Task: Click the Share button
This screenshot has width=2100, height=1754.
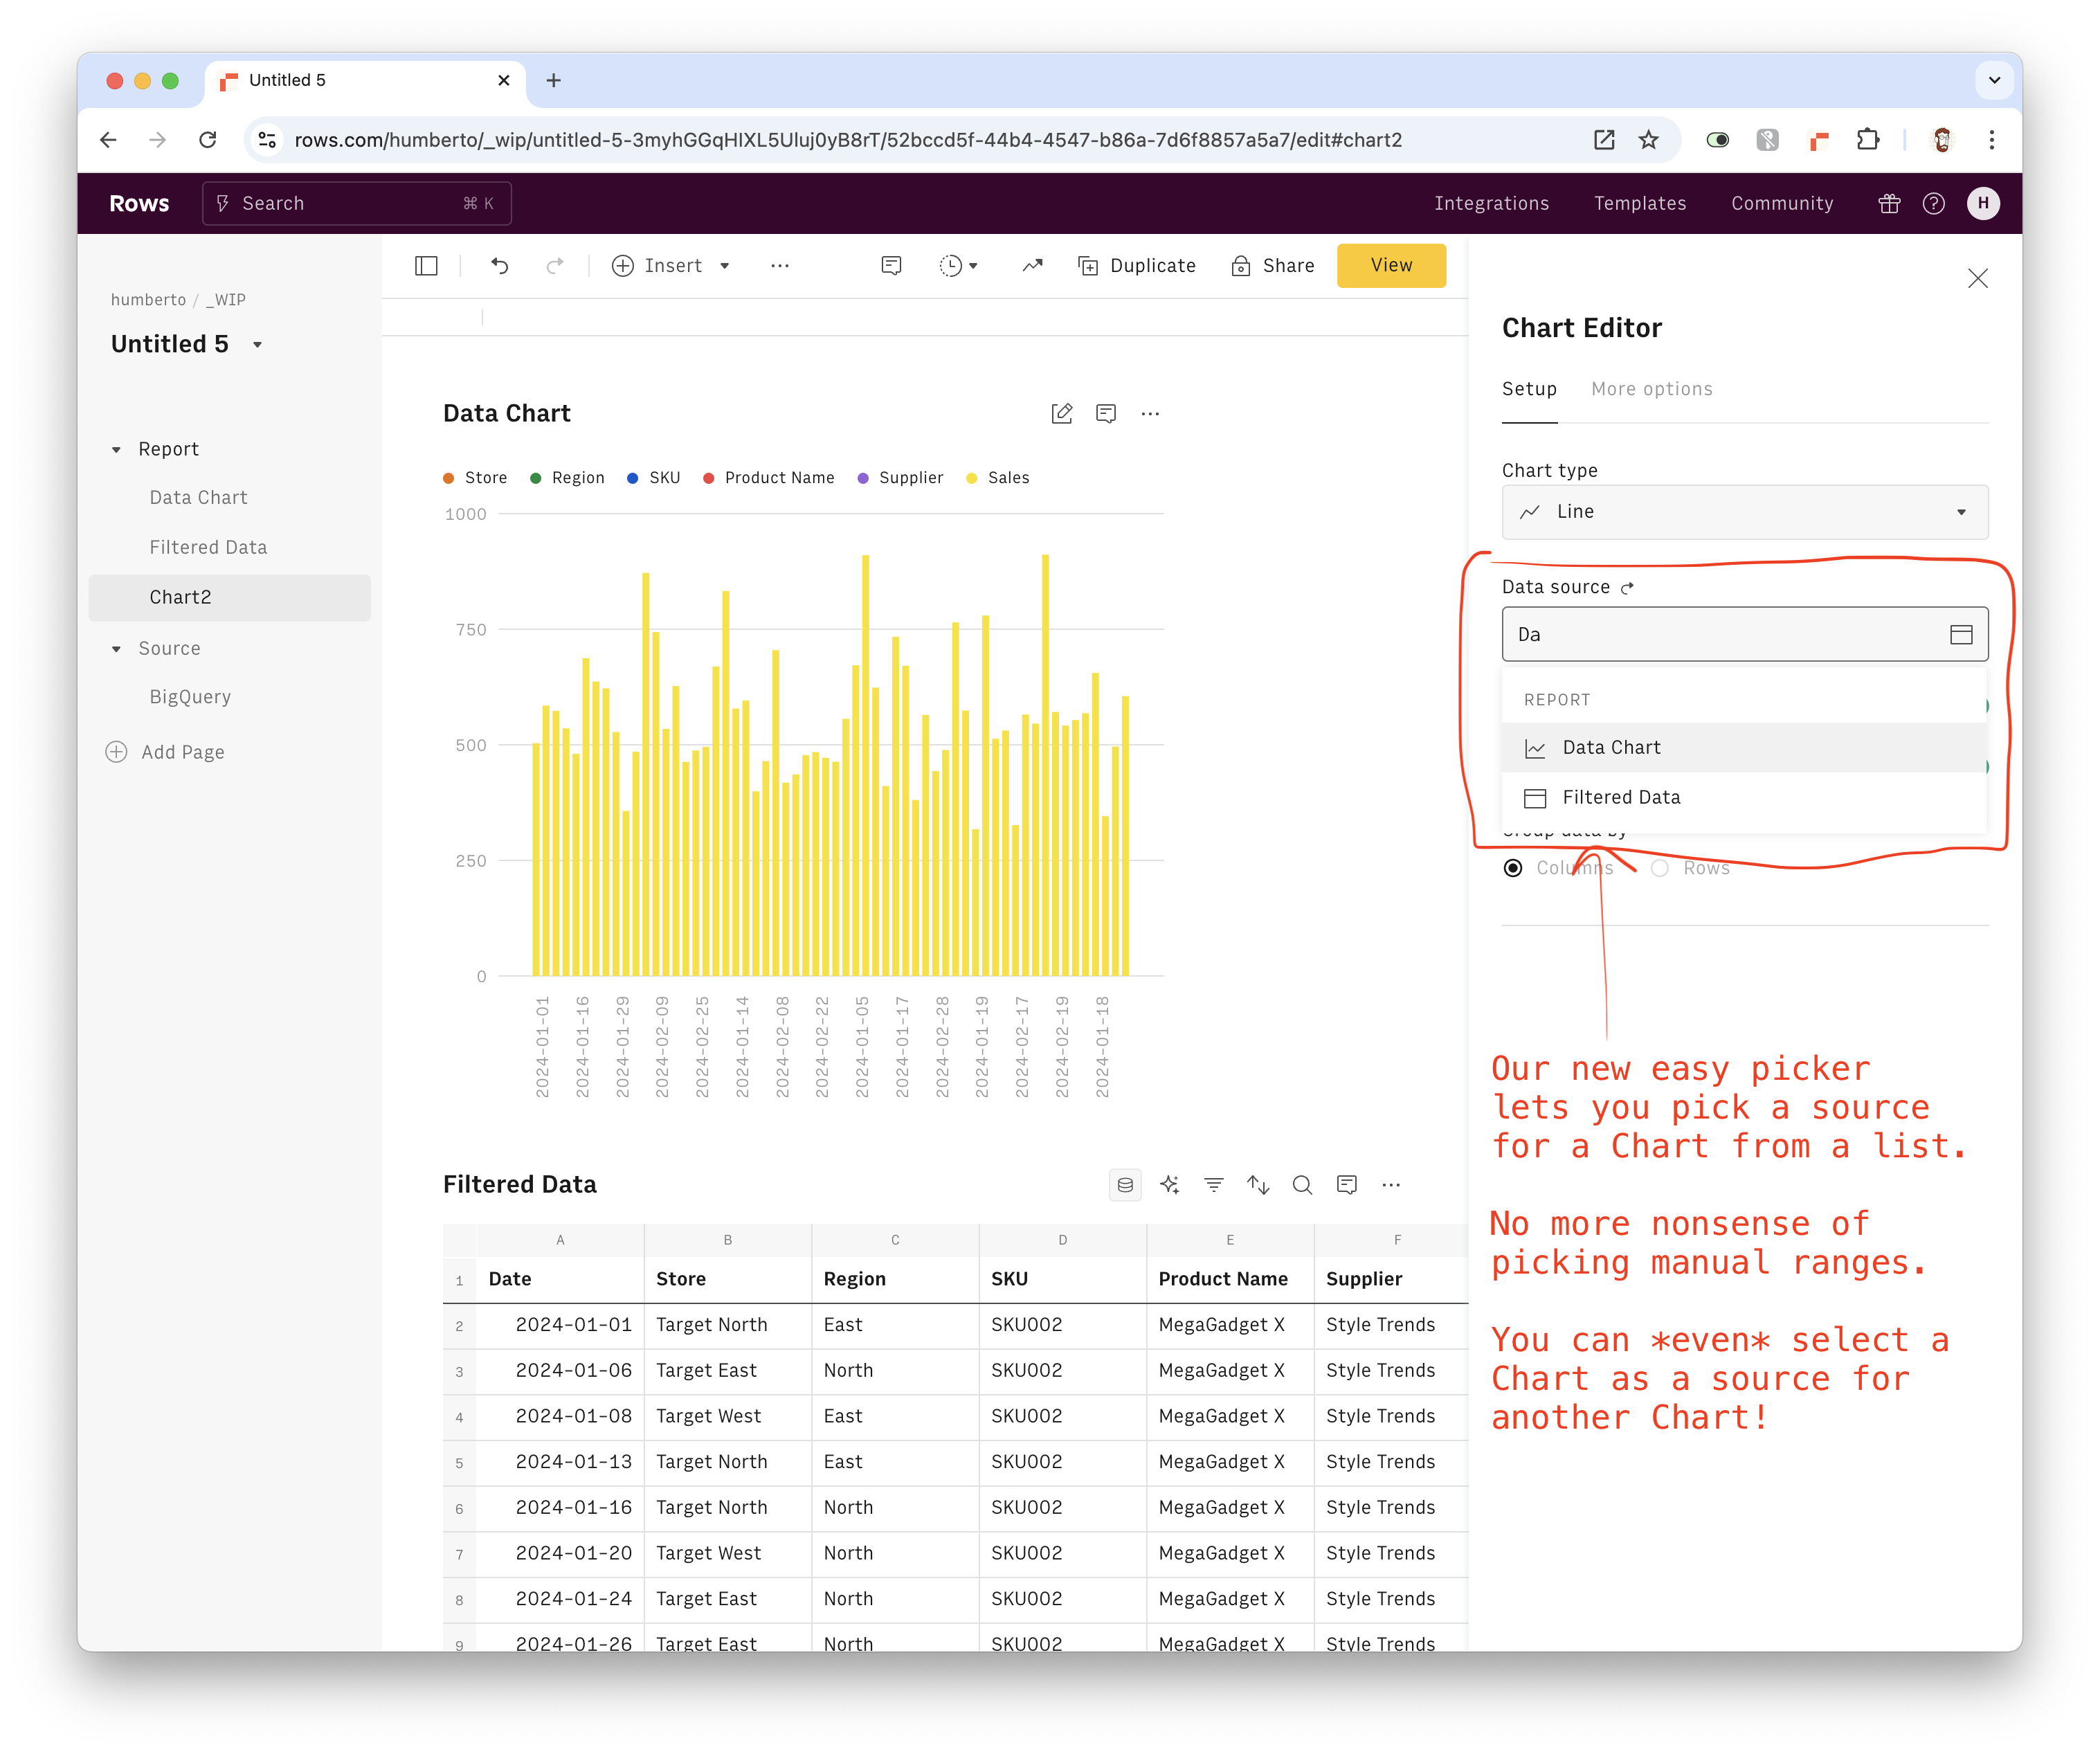Action: coord(1273,265)
